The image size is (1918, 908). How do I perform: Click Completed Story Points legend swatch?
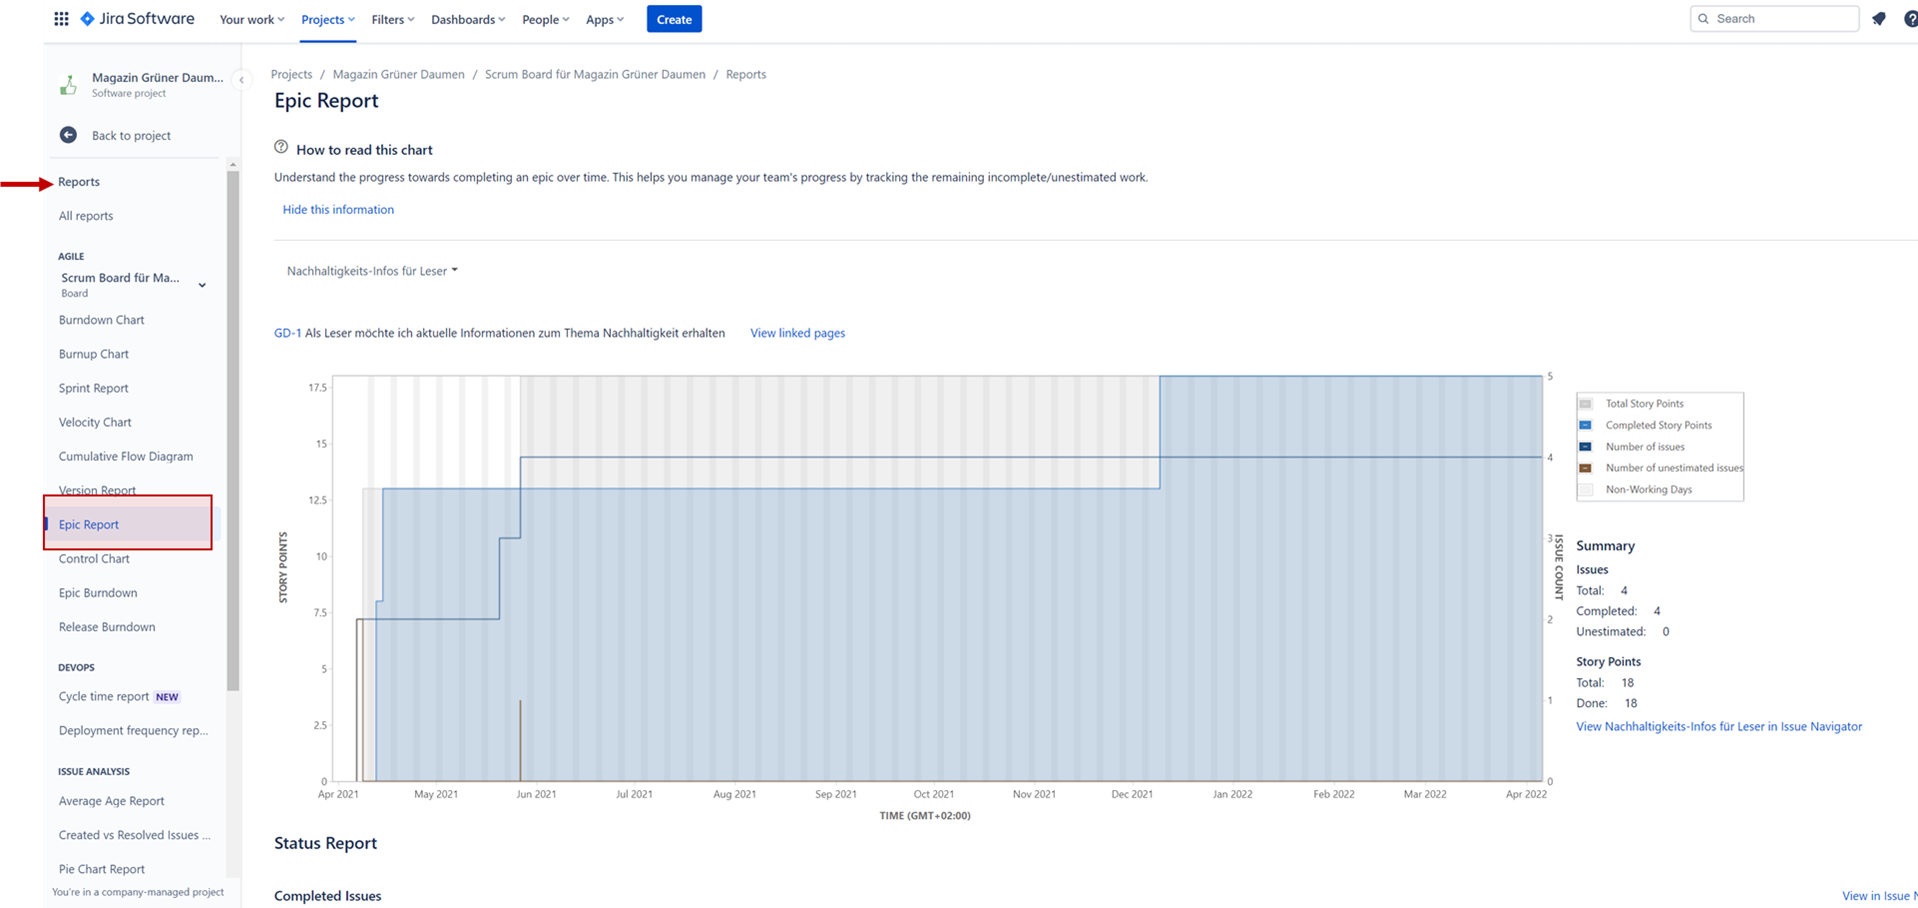pyautogui.click(x=1585, y=425)
